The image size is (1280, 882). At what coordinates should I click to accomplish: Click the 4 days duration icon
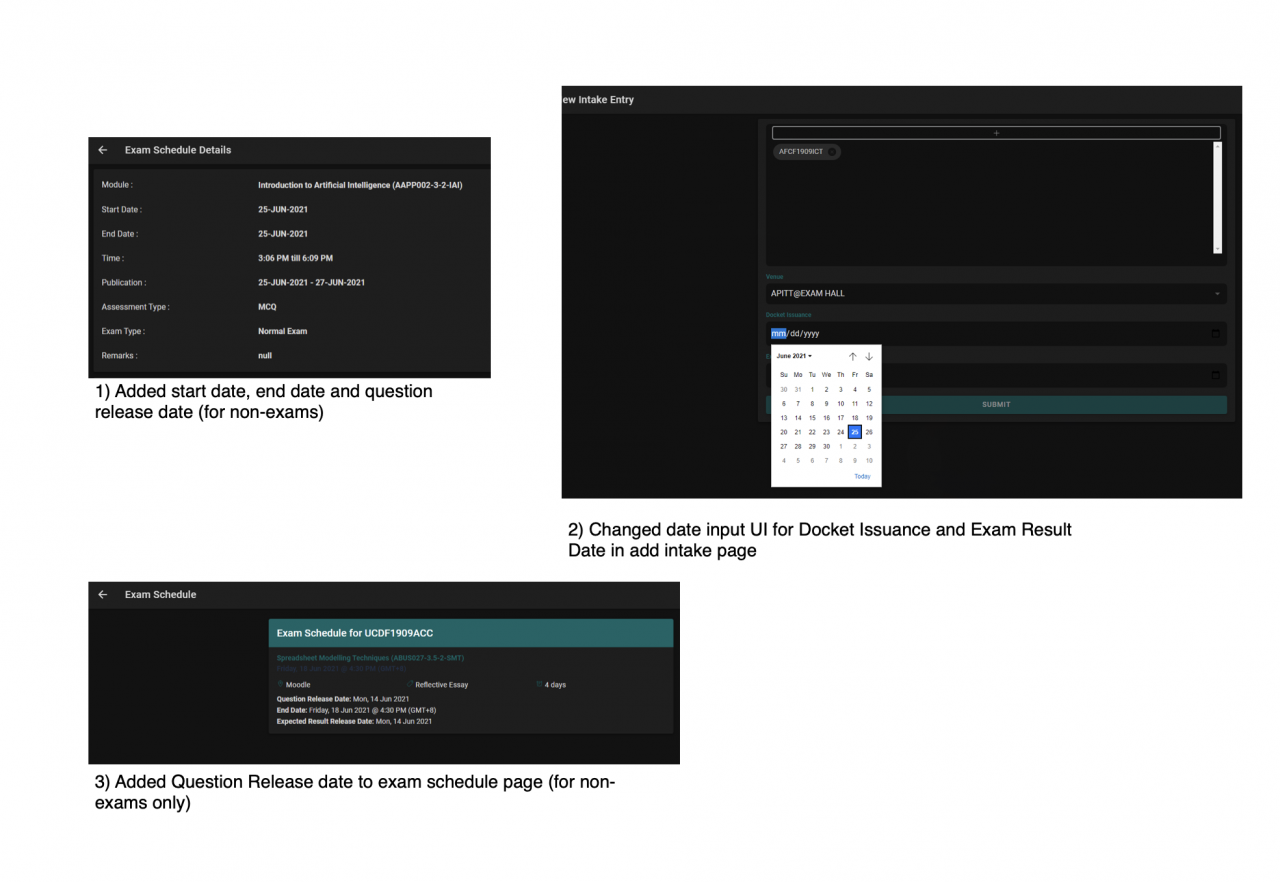(537, 684)
